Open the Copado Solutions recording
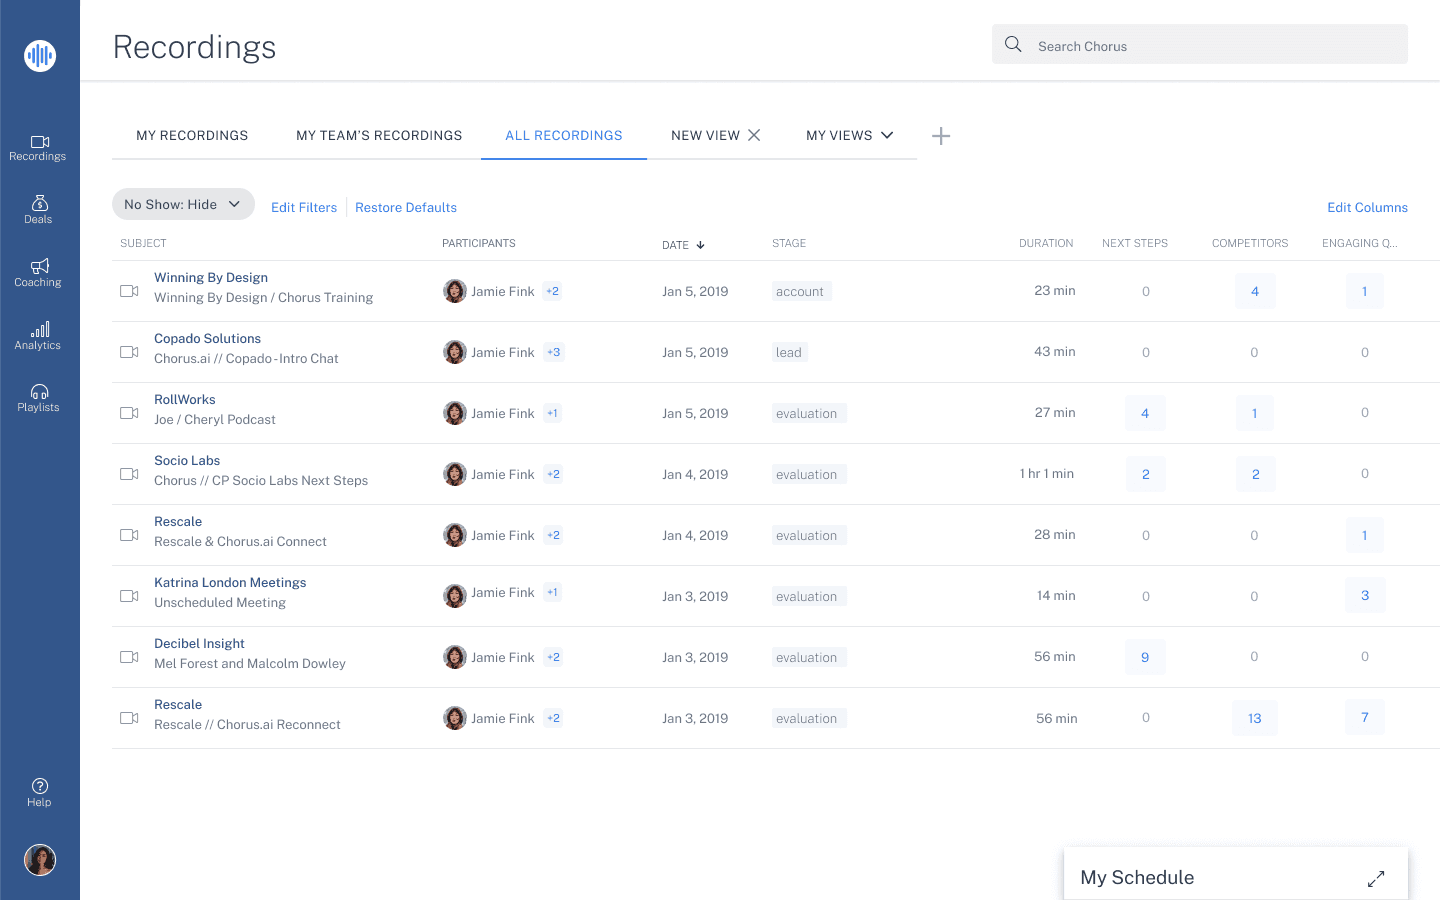Screen dimensions: 1441x900 pos(207,338)
